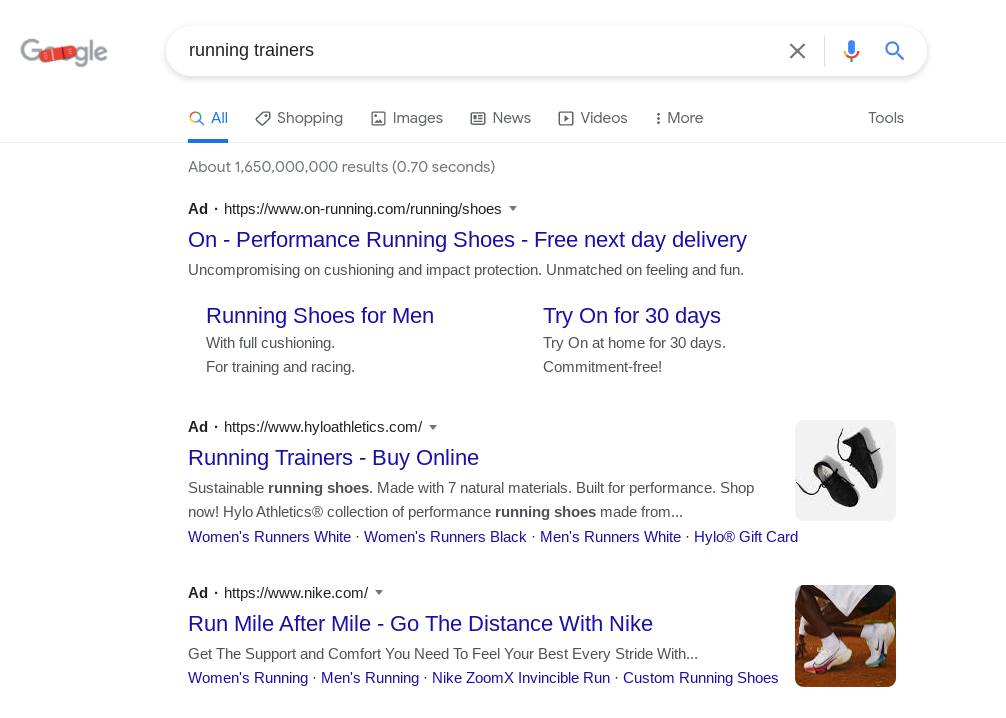Viewport: 1006px width, 718px height.
Task: Follow the Men's Running Nike link
Action: pos(370,678)
